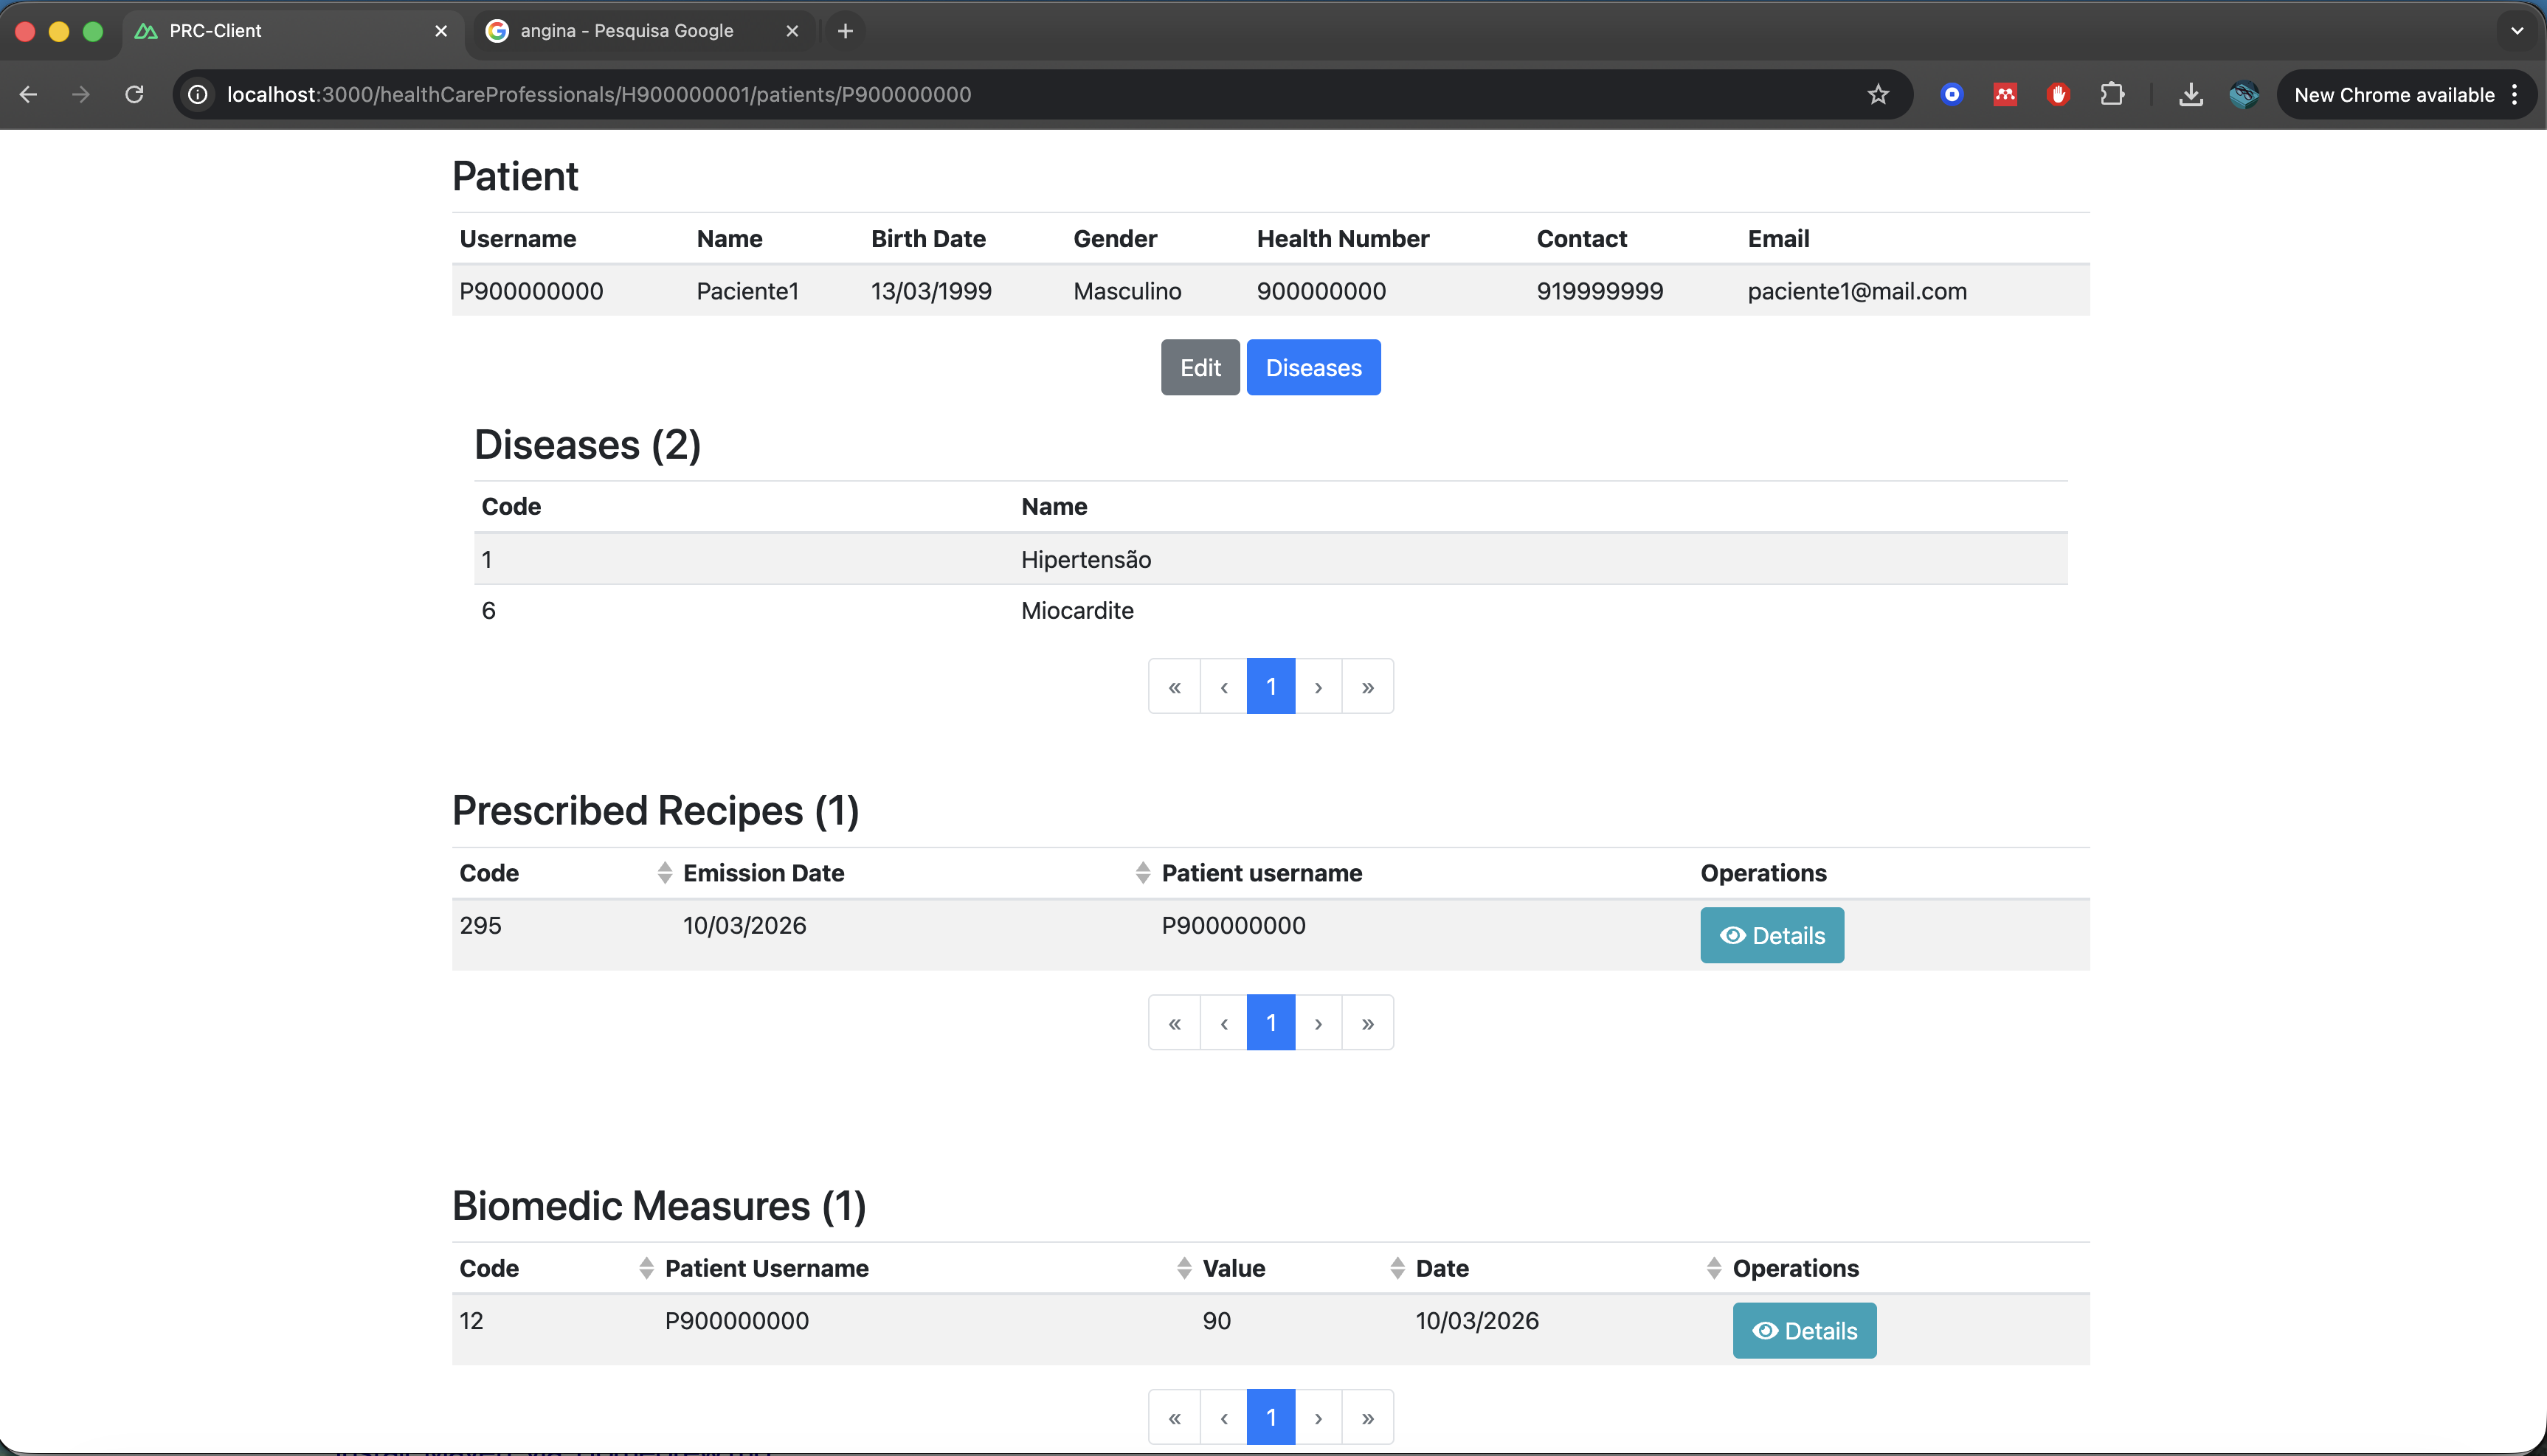The width and height of the screenshot is (2547, 1456).
Task: Bookmark this page with star icon
Action: [1878, 94]
